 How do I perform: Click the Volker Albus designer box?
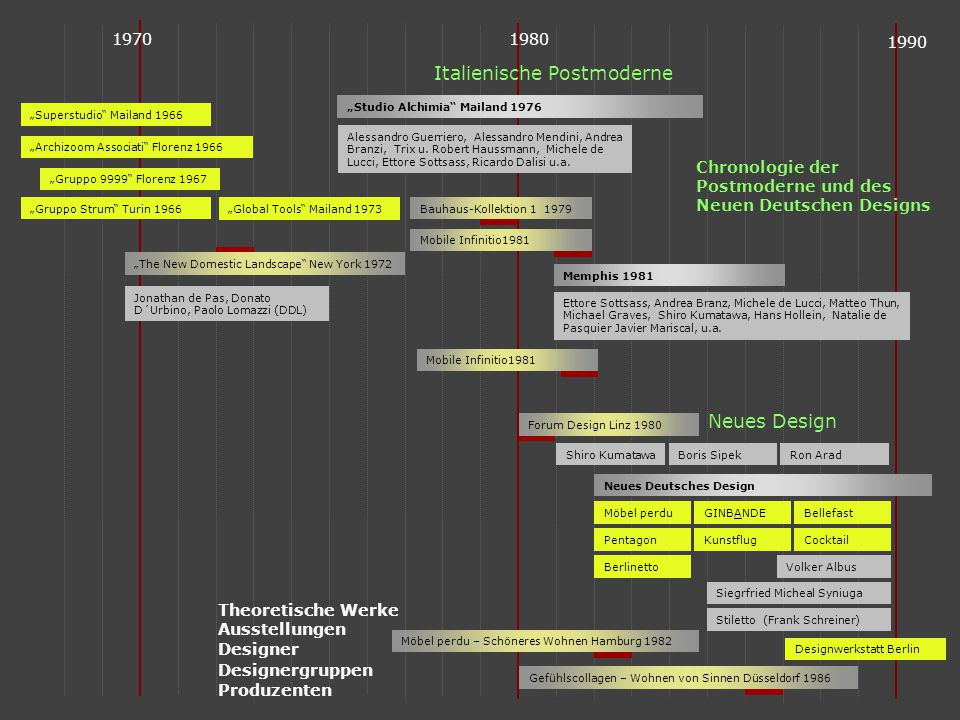tap(834, 566)
